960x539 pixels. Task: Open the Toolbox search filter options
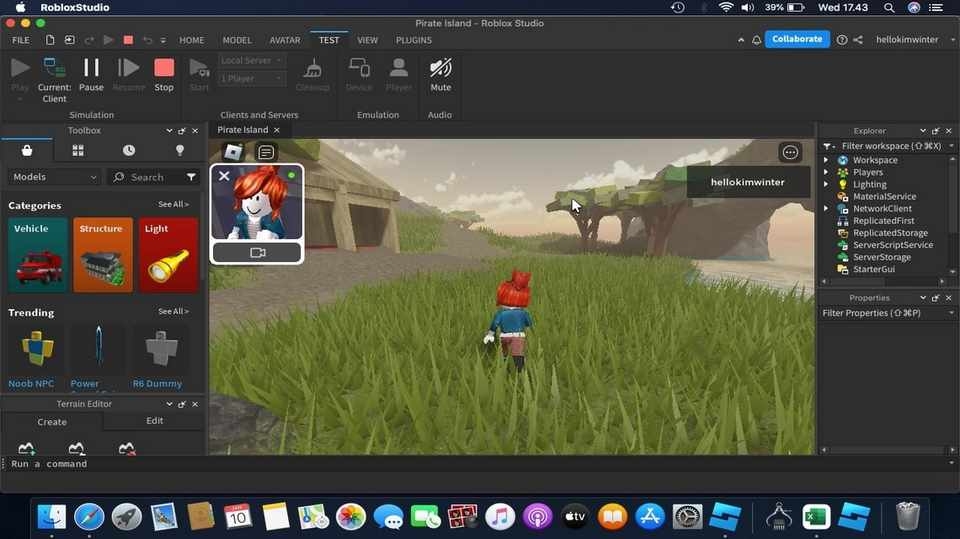191,177
